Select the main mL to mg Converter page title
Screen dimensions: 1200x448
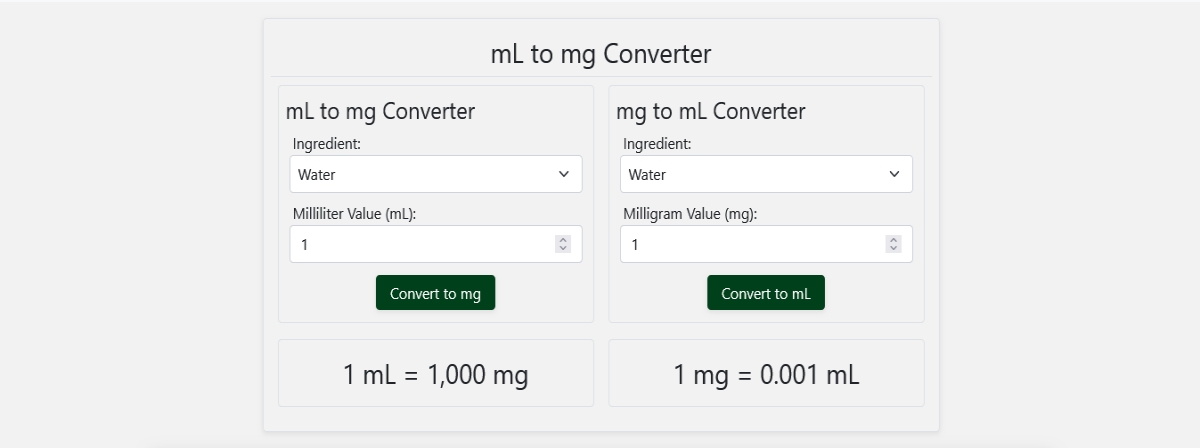tap(601, 54)
